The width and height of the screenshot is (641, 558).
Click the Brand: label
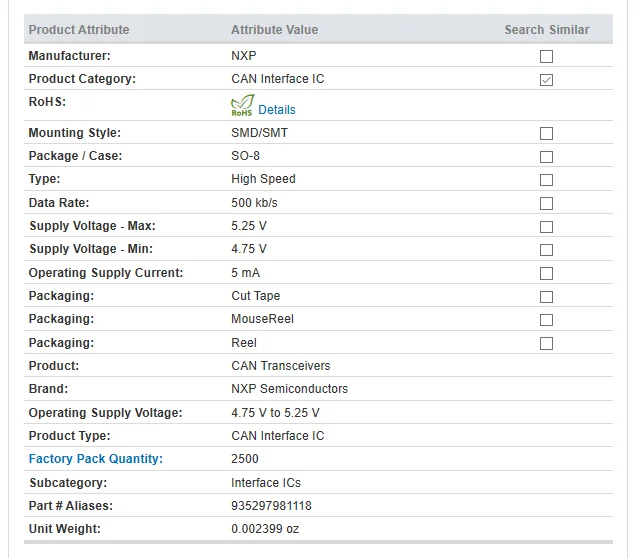(48, 388)
